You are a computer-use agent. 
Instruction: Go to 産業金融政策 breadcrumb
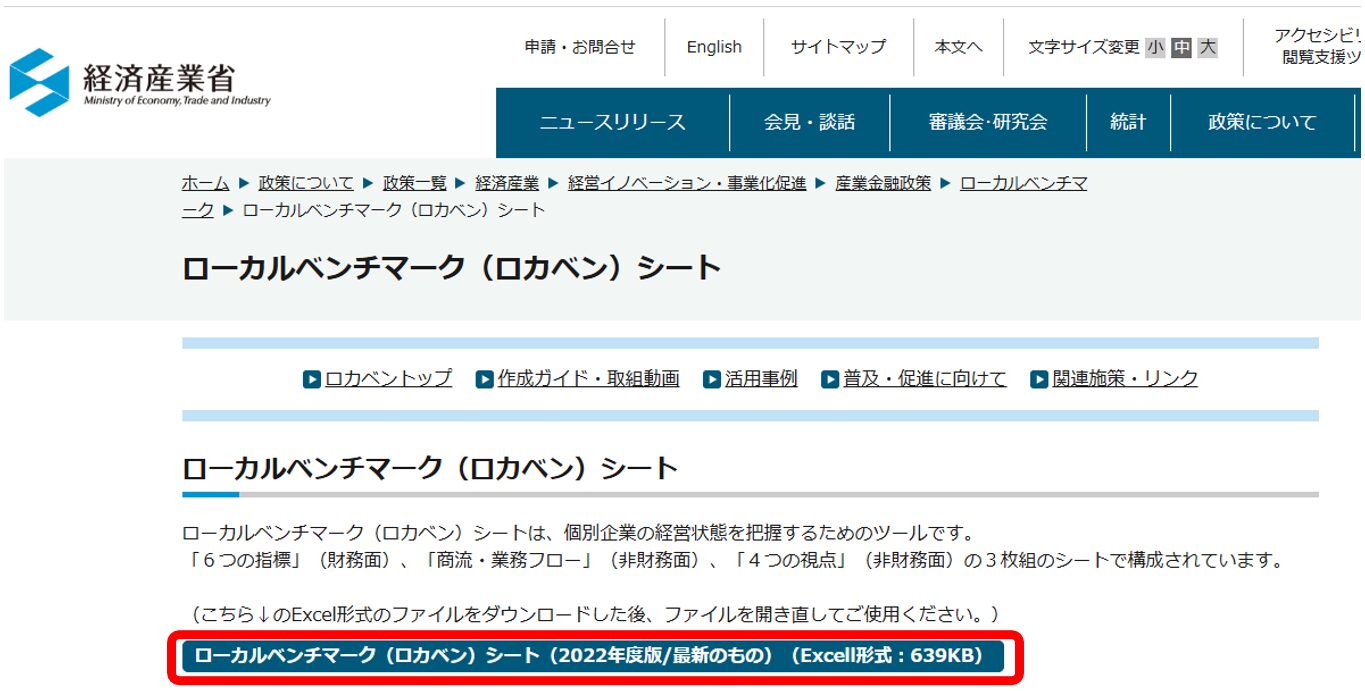tap(882, 183)
